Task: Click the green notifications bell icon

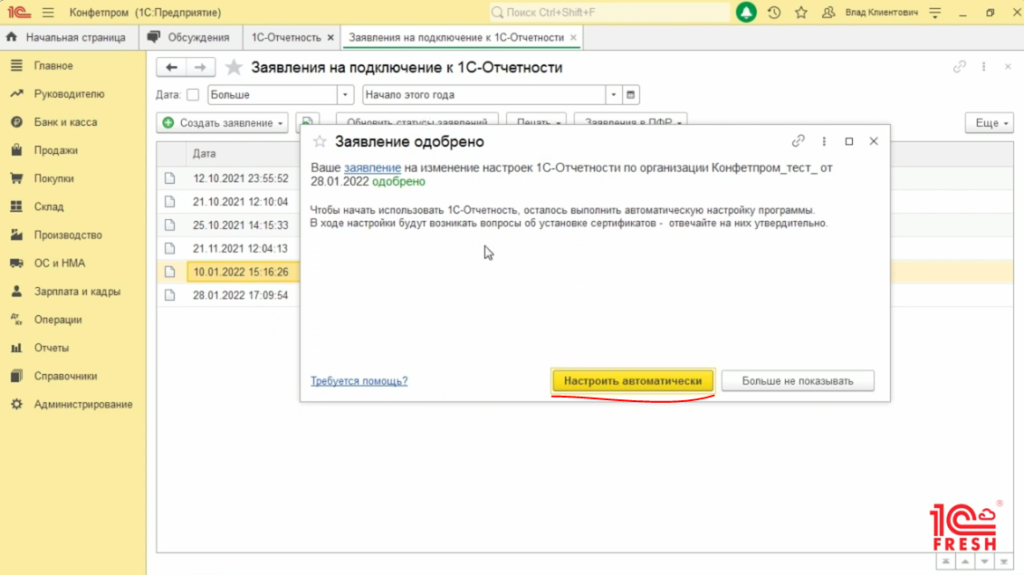Action: (746, 12)
